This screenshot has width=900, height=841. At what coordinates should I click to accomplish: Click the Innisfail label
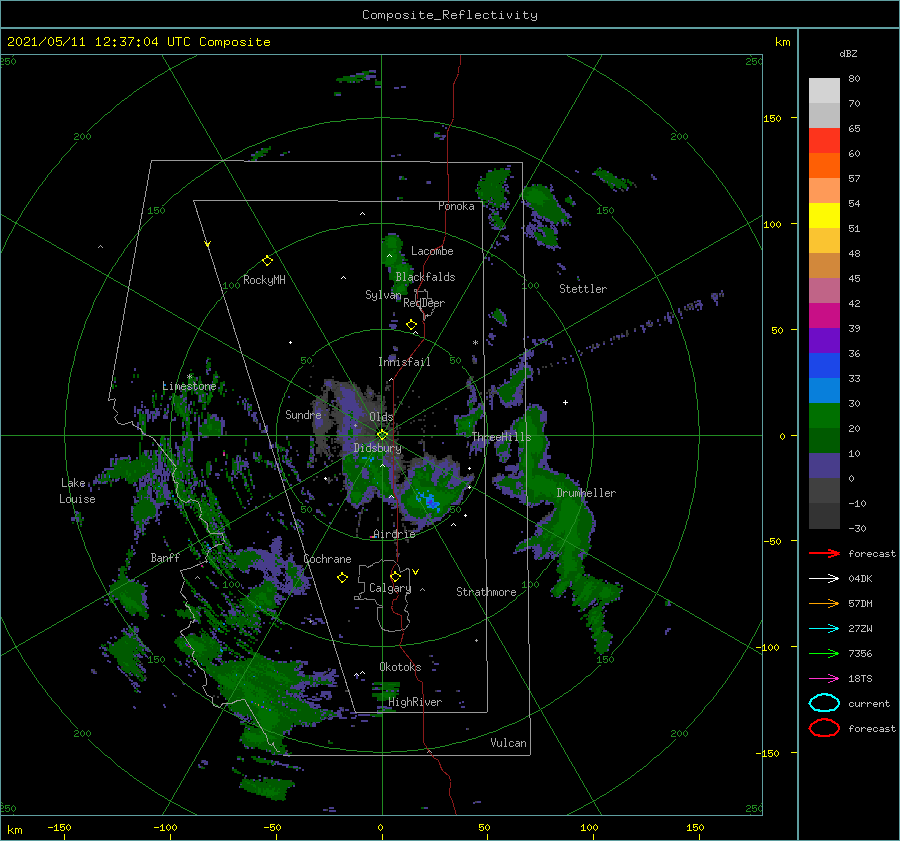coord(404,362)
